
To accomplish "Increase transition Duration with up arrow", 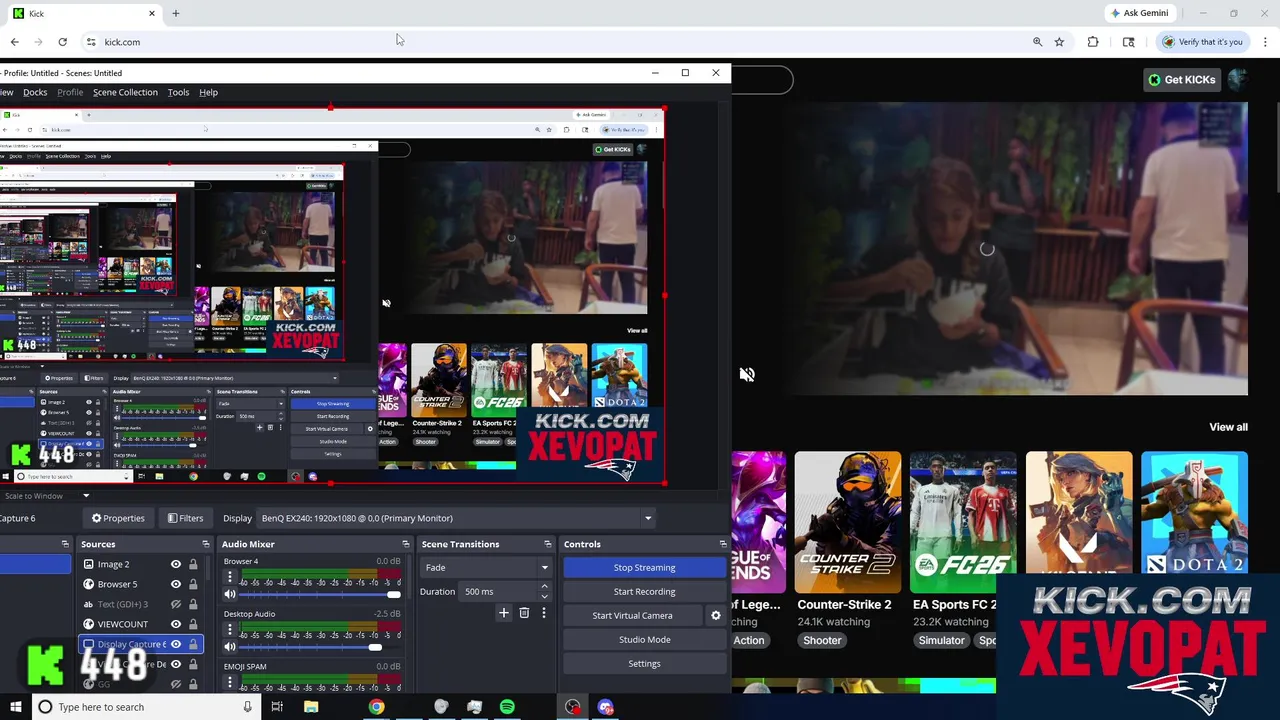I will [545, 587].
